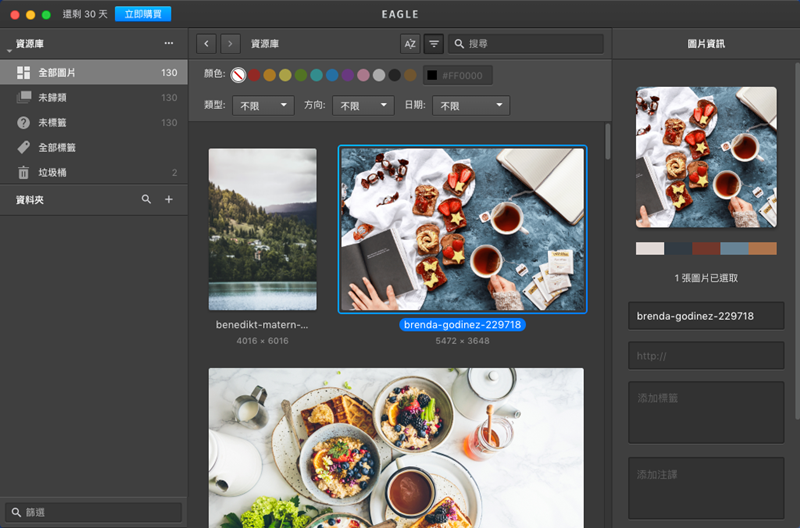The width and height of the screenshot is (800, 528).
Task: Select the no-color filter option
Action: click(239, 75)
